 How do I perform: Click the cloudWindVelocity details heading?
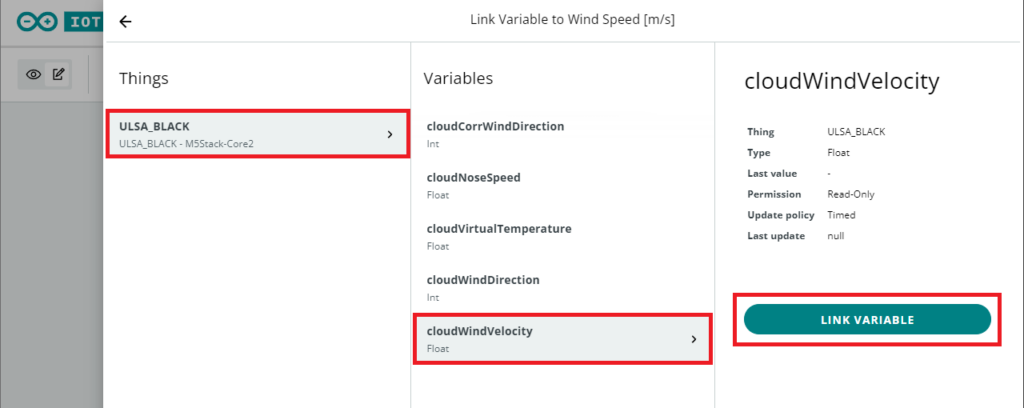(842, 82)
